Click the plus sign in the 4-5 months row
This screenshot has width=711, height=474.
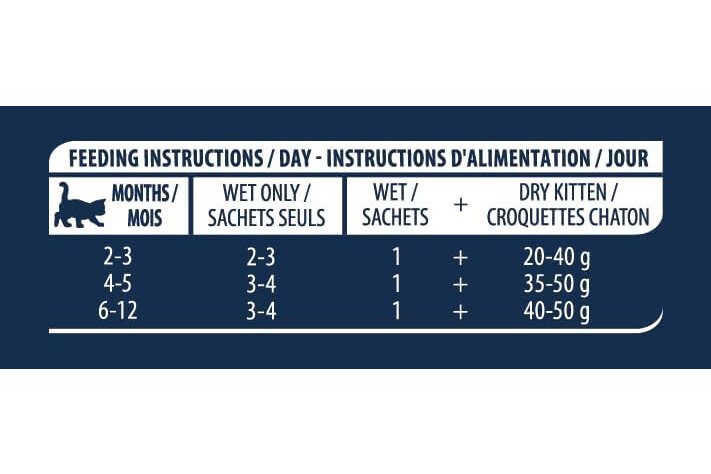coord(460,285)
